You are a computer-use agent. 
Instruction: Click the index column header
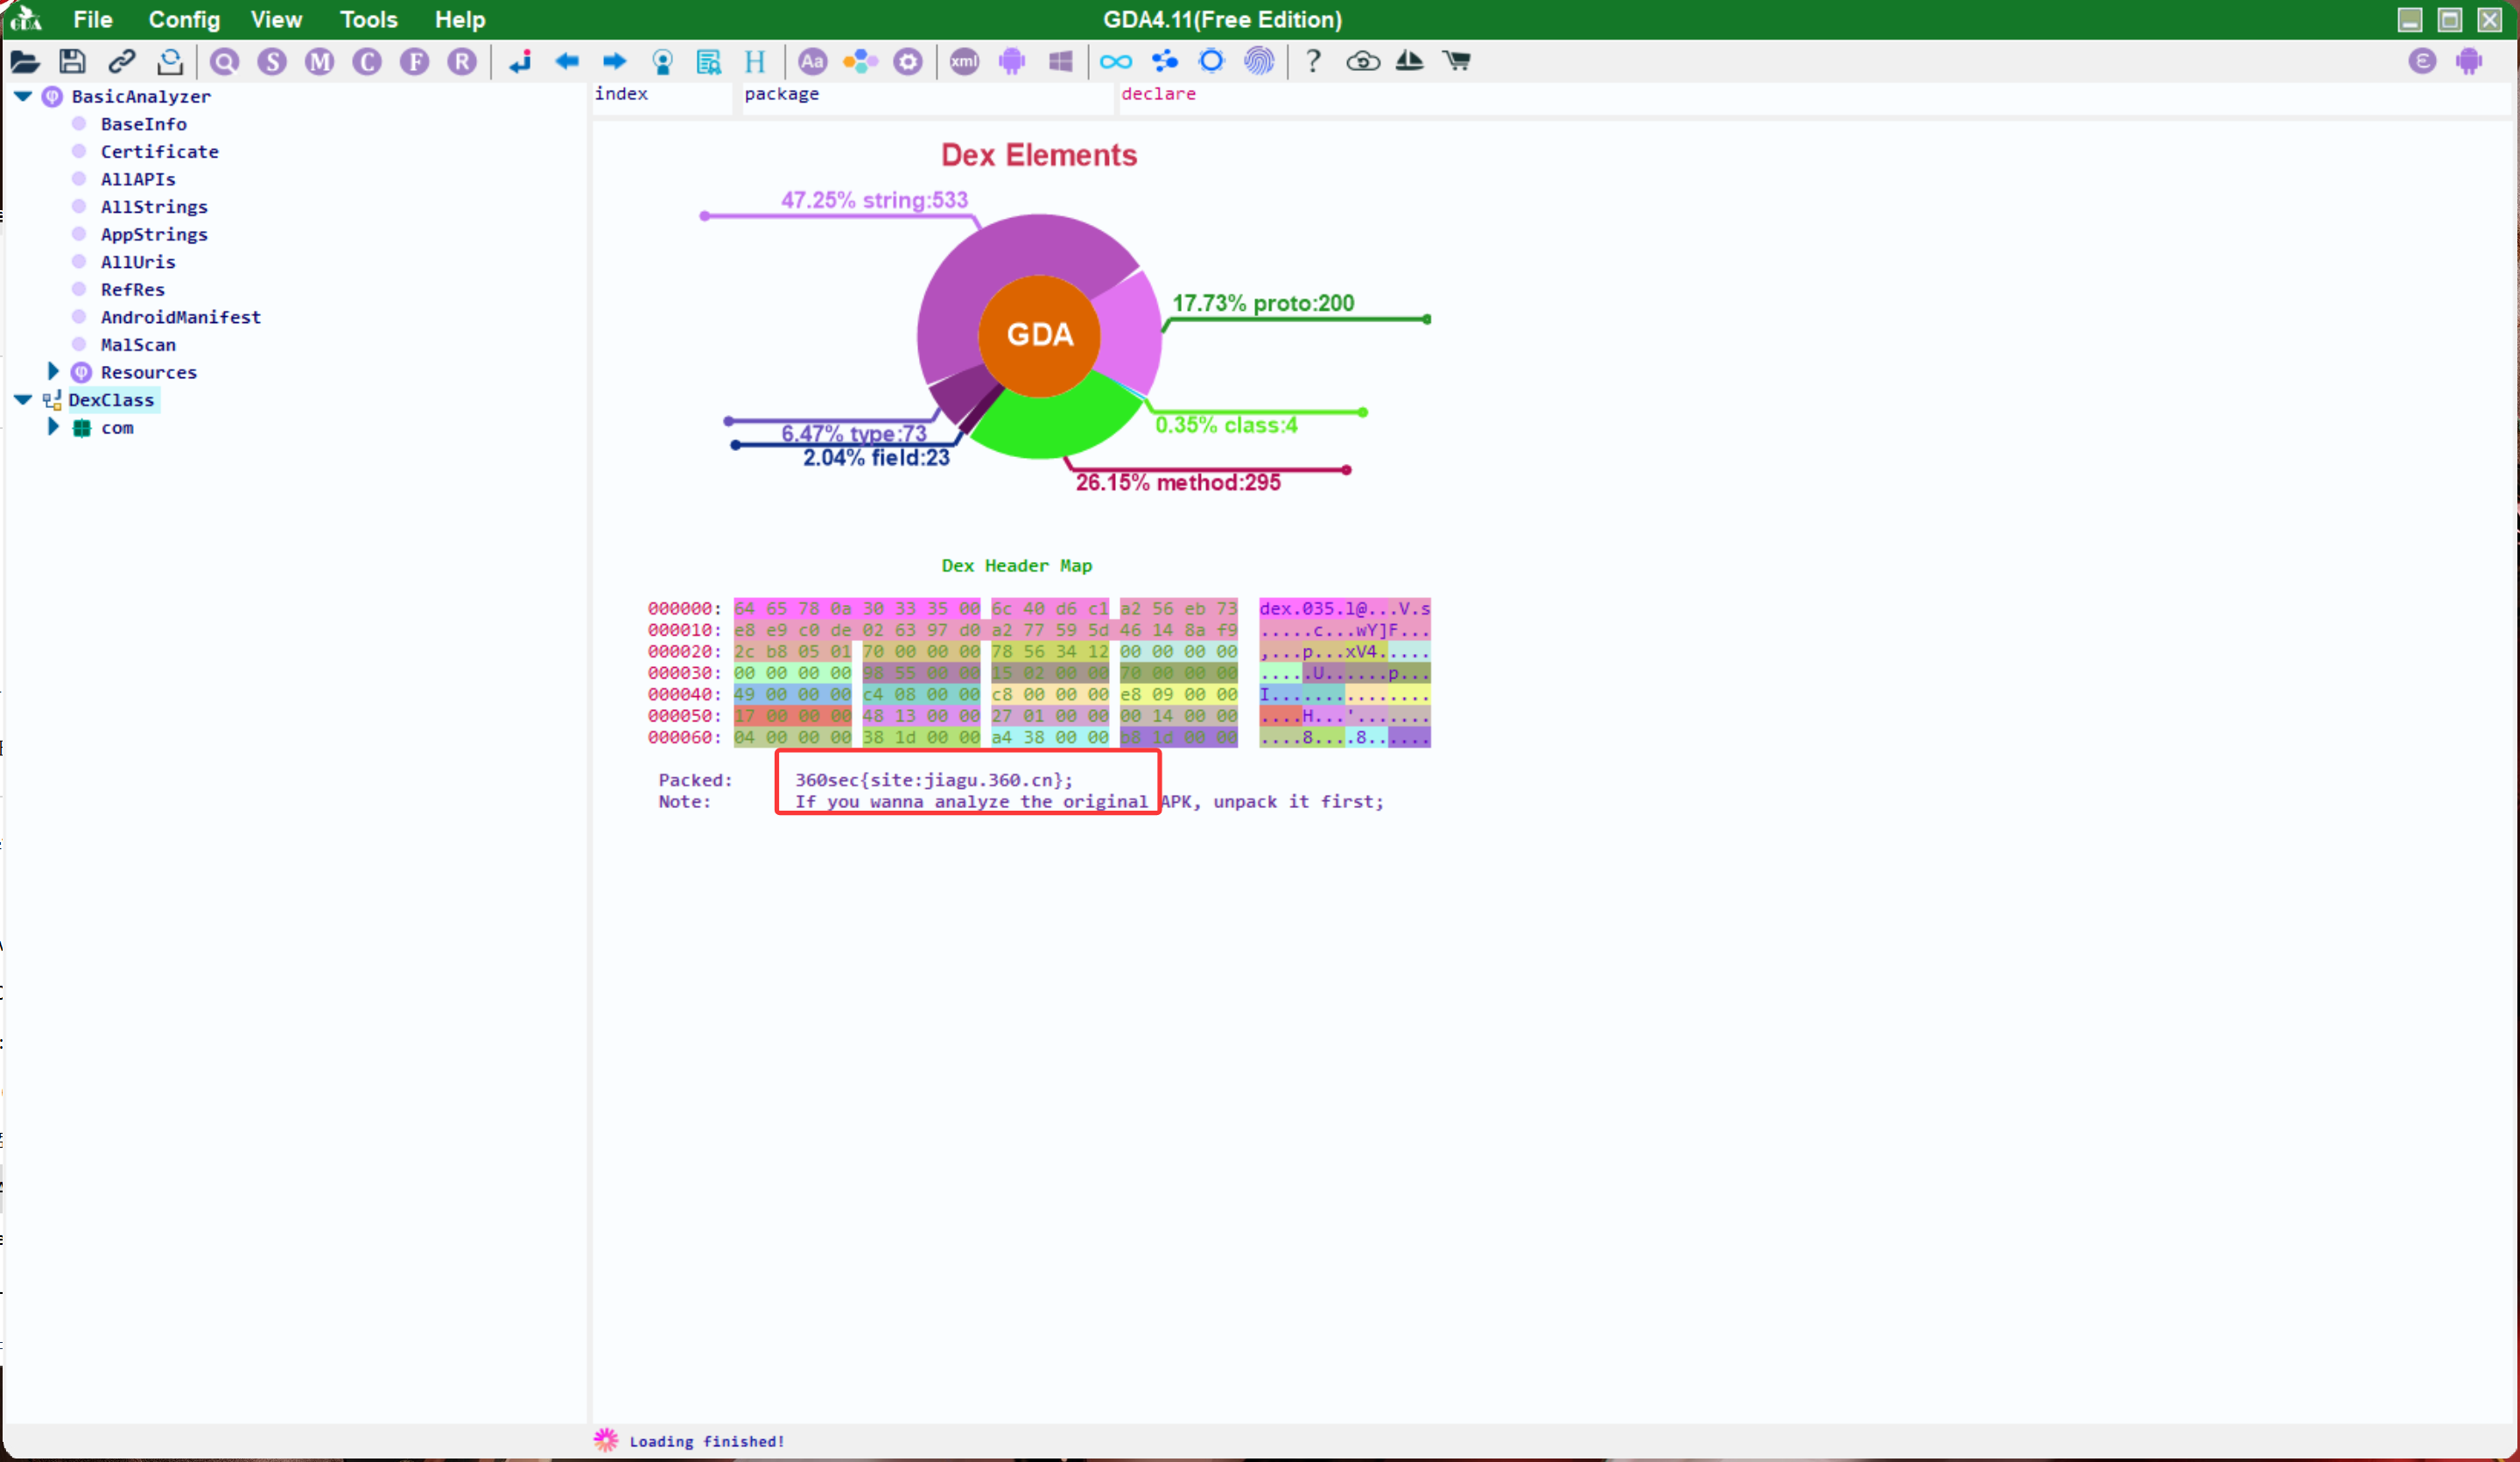click(x=662, y=97)
